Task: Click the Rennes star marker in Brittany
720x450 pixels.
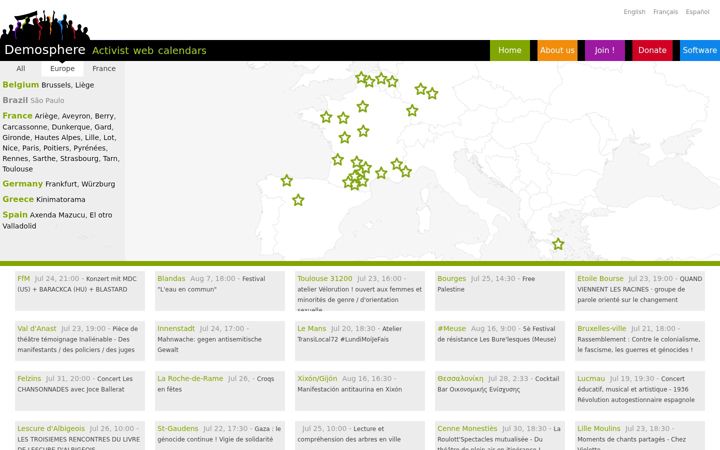Action: click(x=326, y=117)
